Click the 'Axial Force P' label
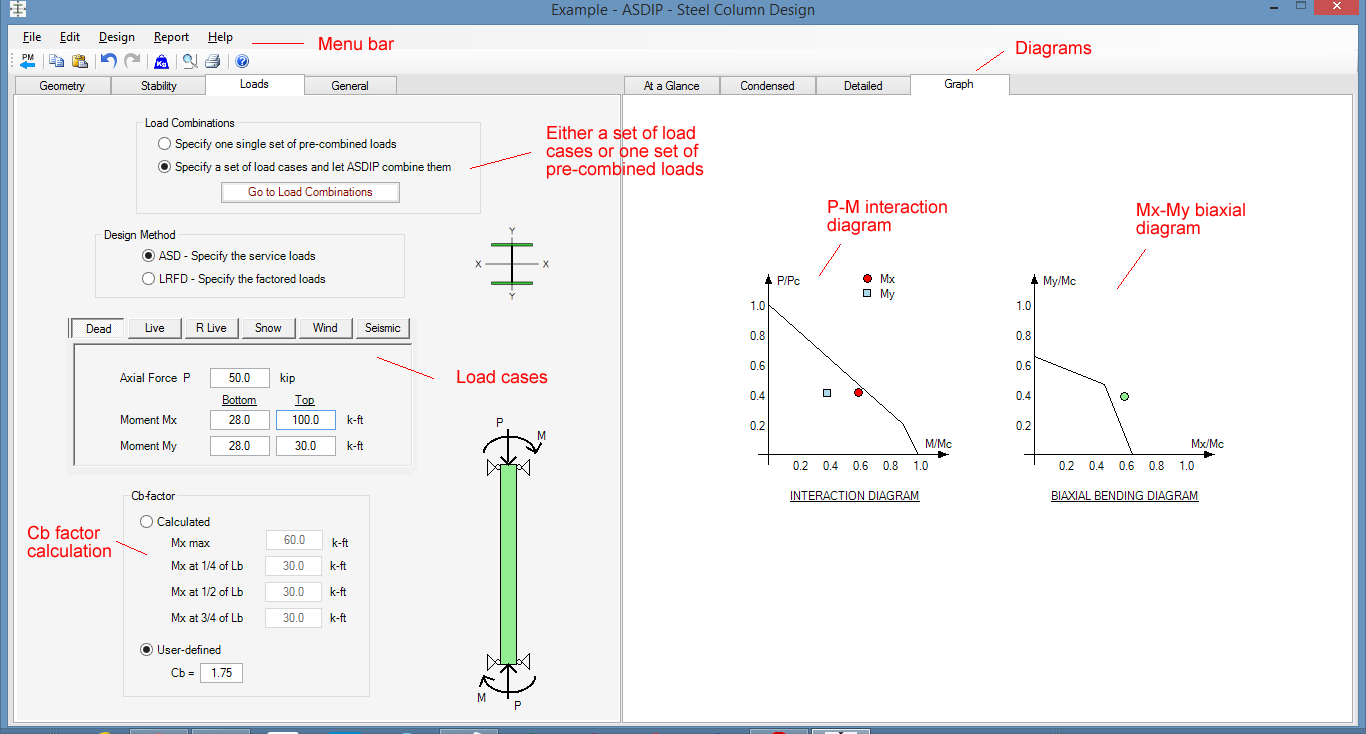The height and width of the screenshot is (734, 1366). pos(155,378)
